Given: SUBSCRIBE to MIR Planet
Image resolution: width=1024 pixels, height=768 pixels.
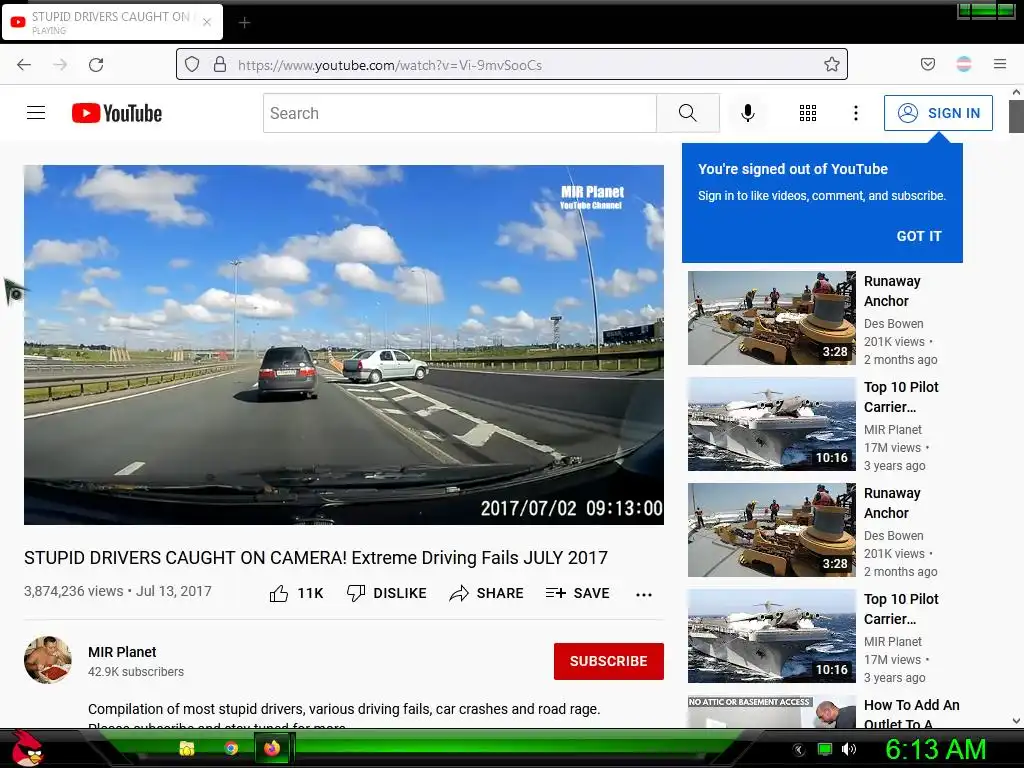Looking at the screenshot, I should click(609, 661).
